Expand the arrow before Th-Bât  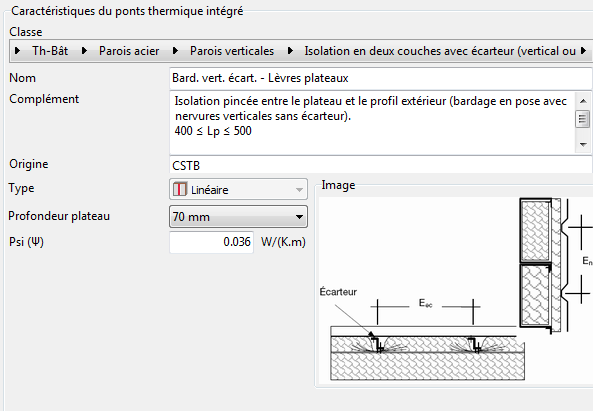pyautogui.click(x=17, y=50)
